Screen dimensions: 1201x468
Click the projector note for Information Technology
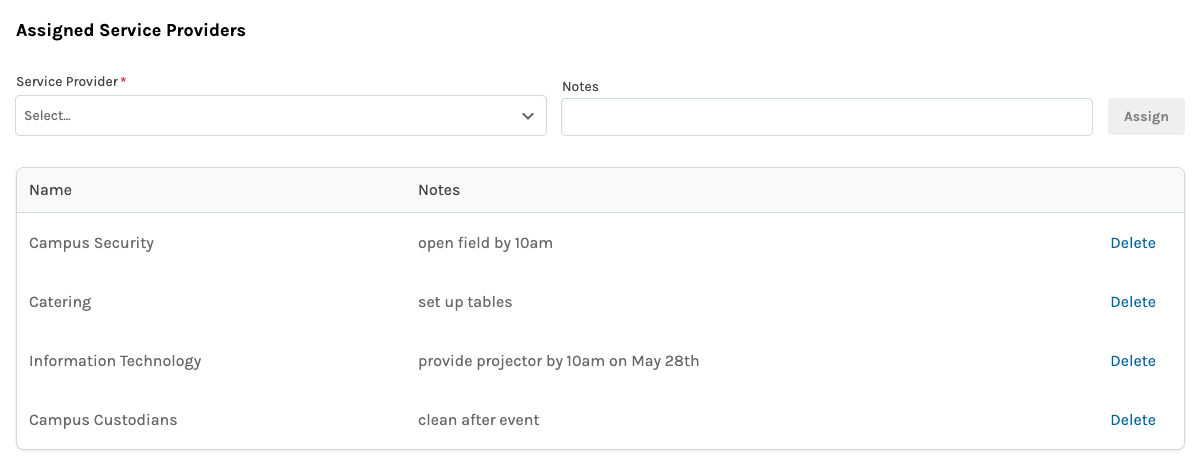[x=558, y=361]
